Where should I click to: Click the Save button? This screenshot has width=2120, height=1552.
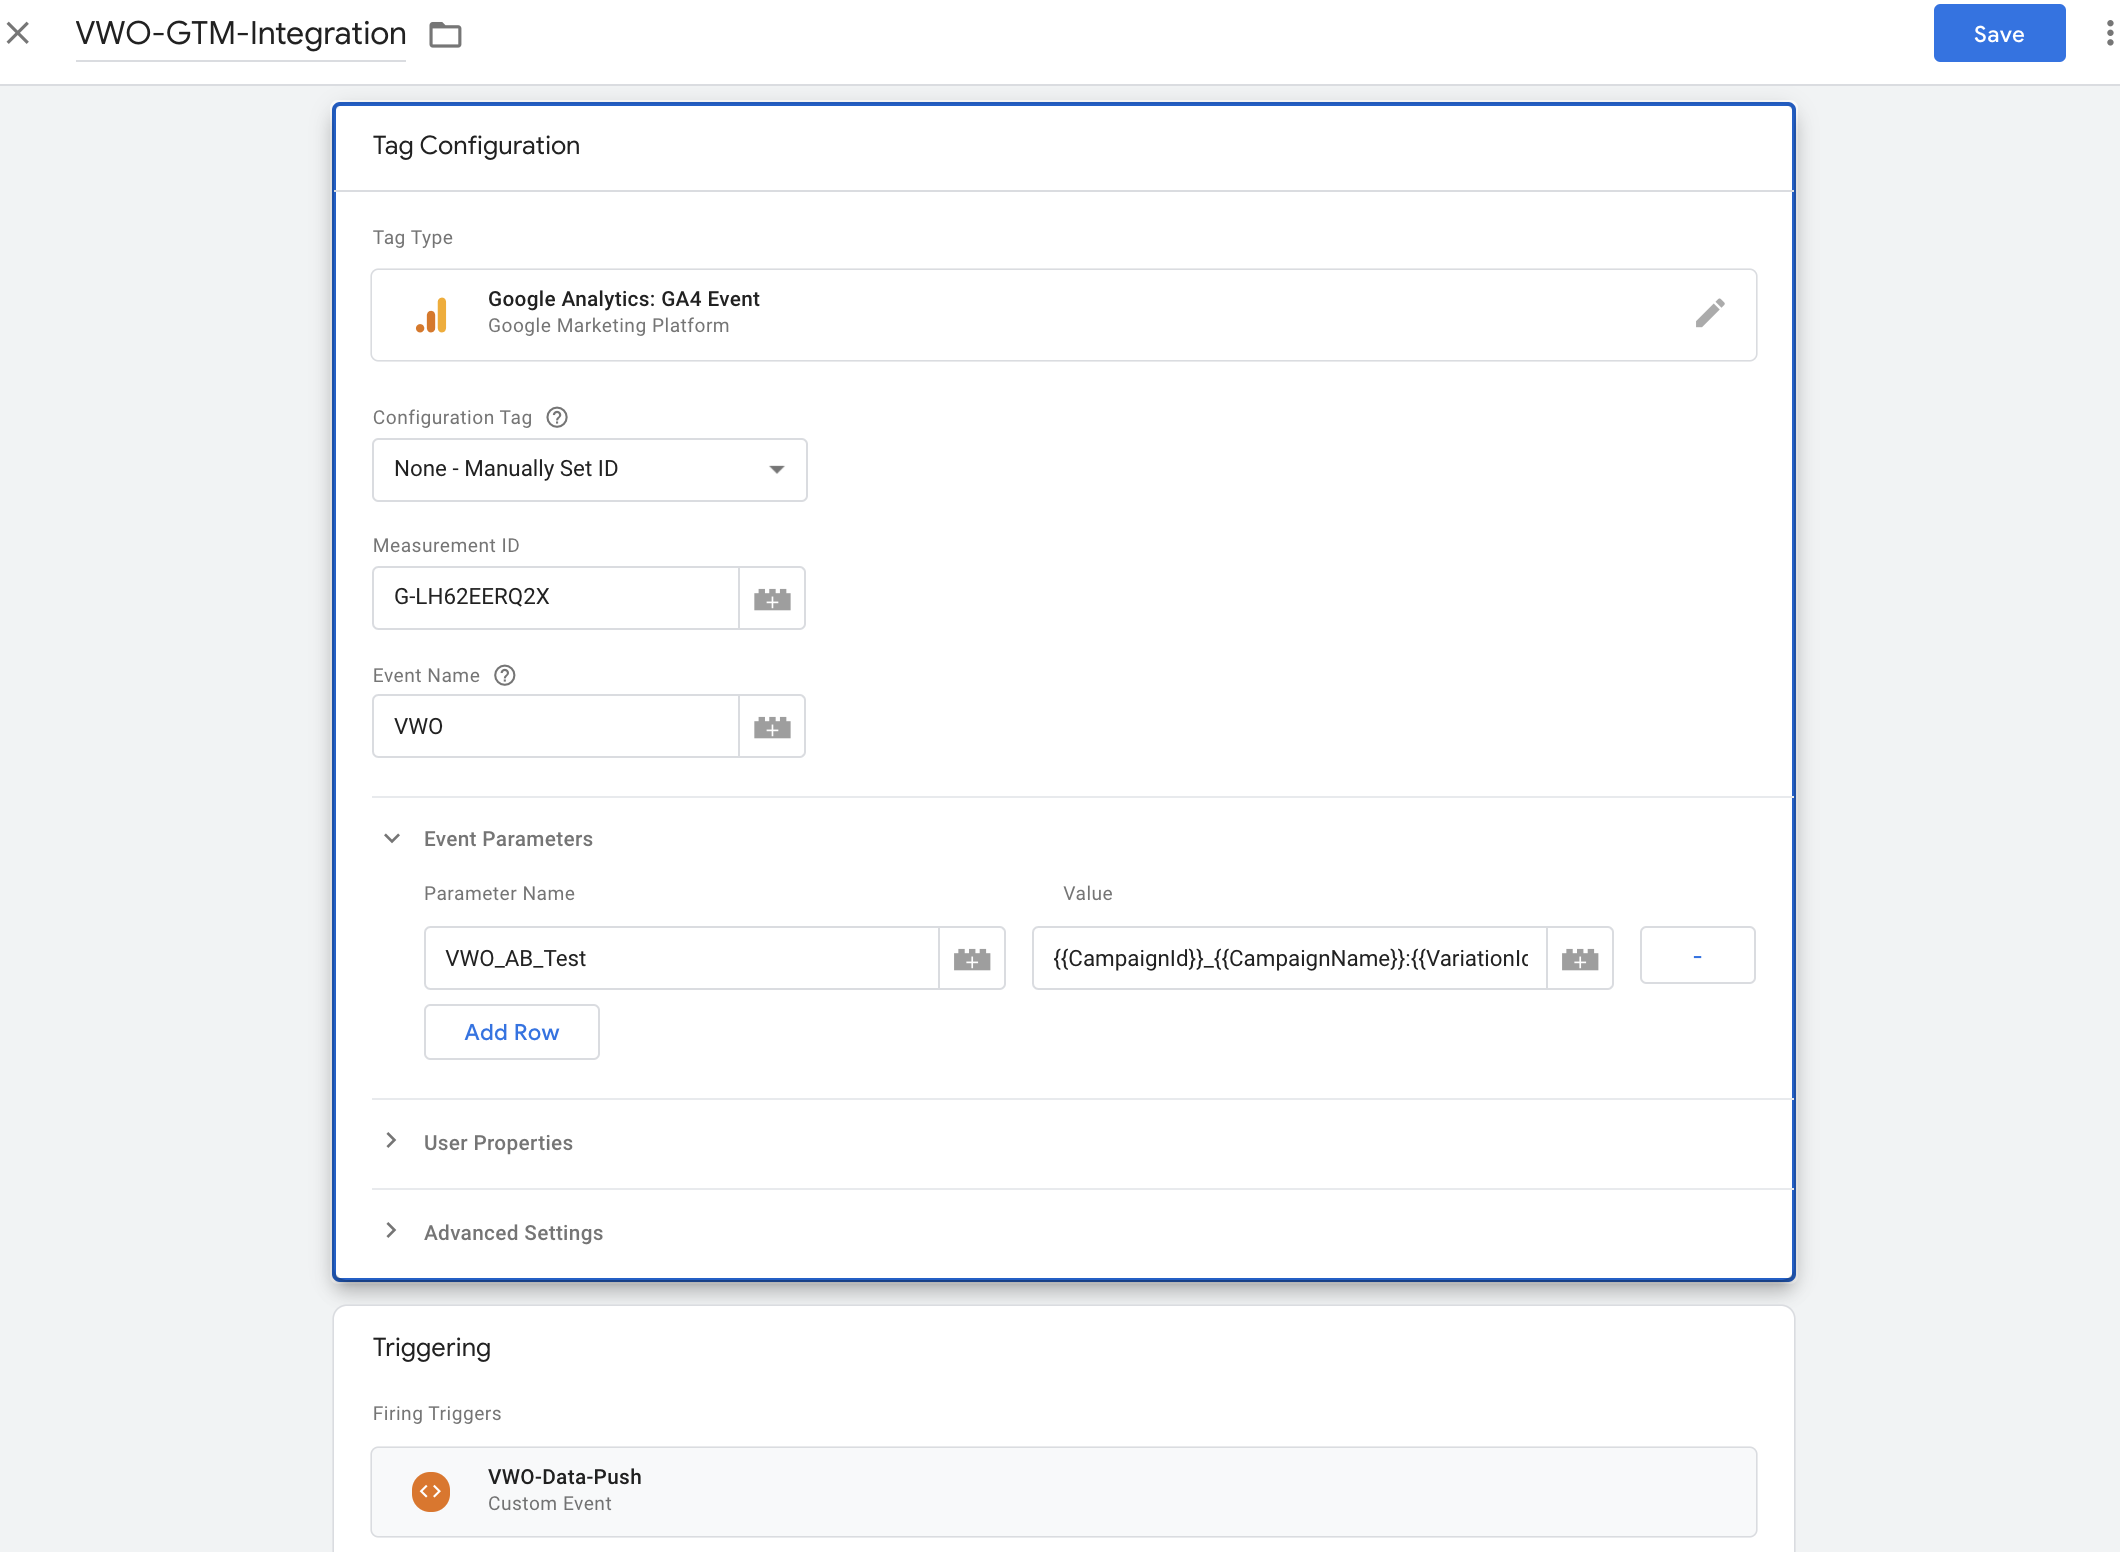click(x=1999, y=34)
